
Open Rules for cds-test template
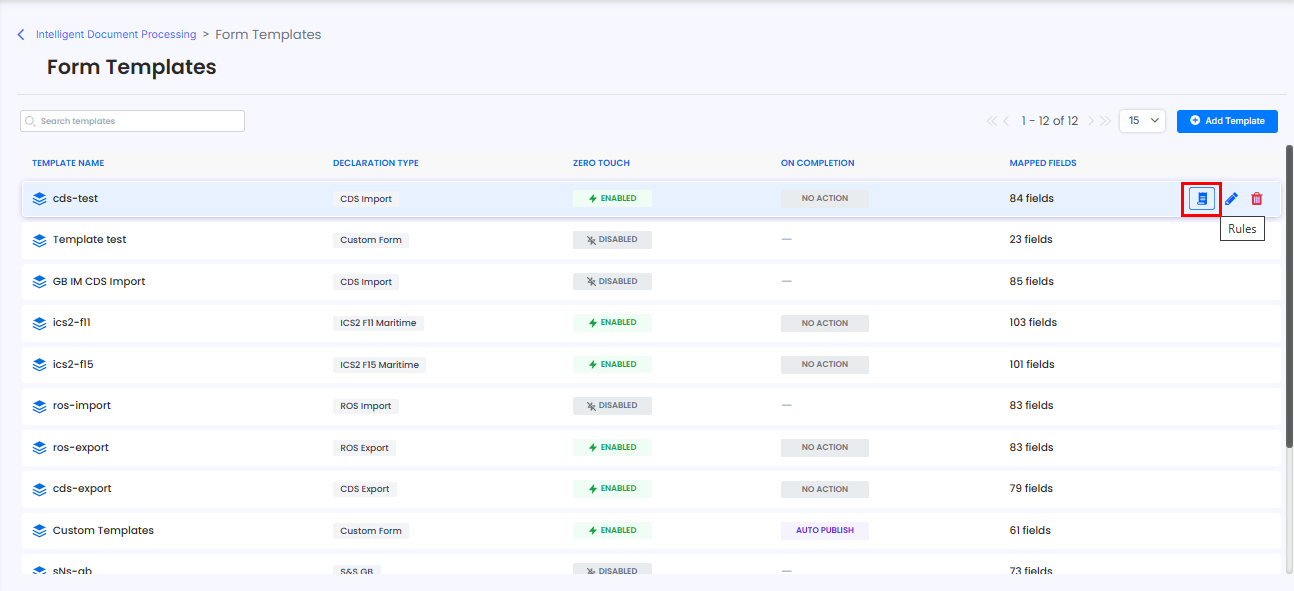[1201, 198]
